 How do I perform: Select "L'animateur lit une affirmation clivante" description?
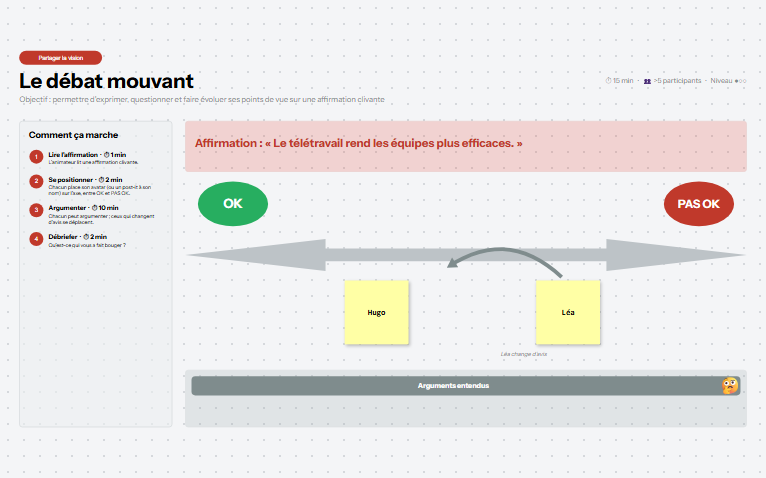click(x=93, y=162)
